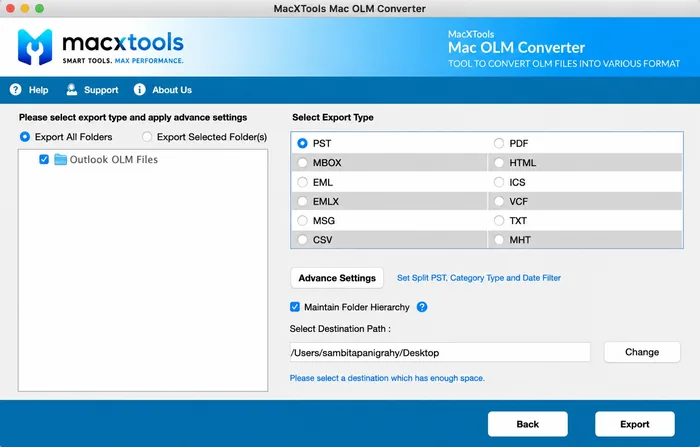Viewport: 700px width, 447px height.
Task: Click the MacXTools logo icon
Action: (35, 47)
